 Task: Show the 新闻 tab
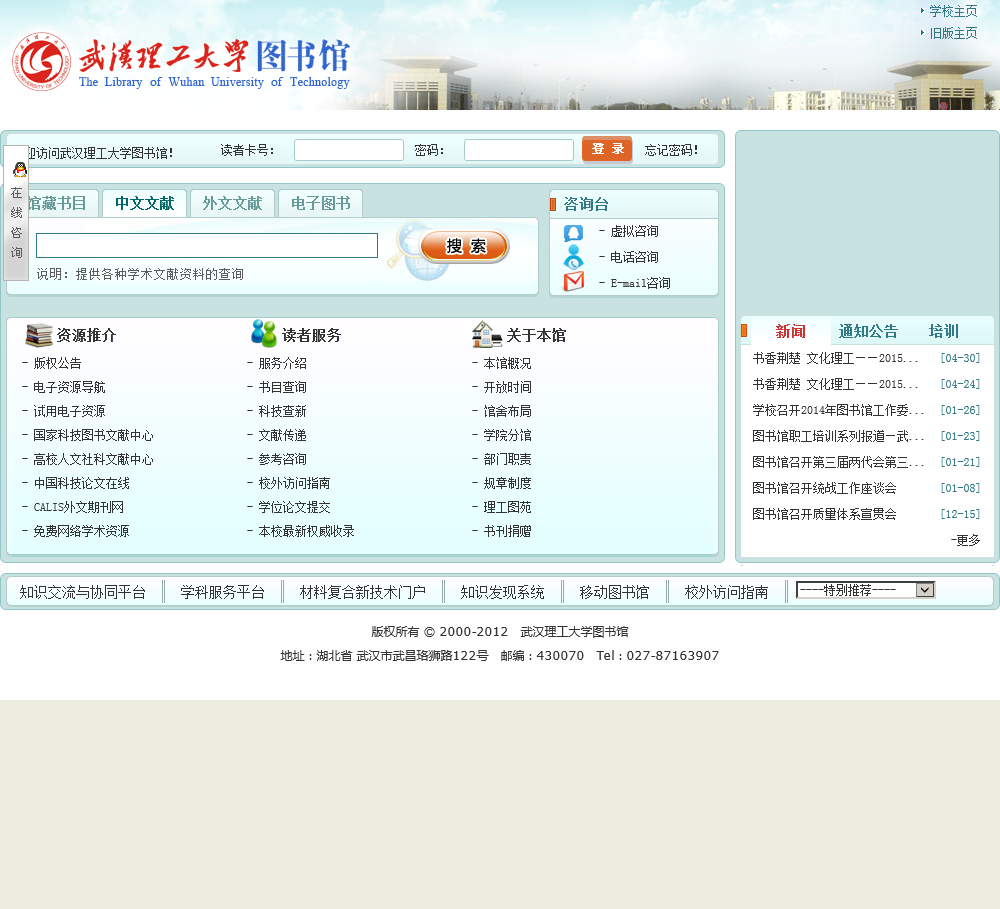pos(790,331)
